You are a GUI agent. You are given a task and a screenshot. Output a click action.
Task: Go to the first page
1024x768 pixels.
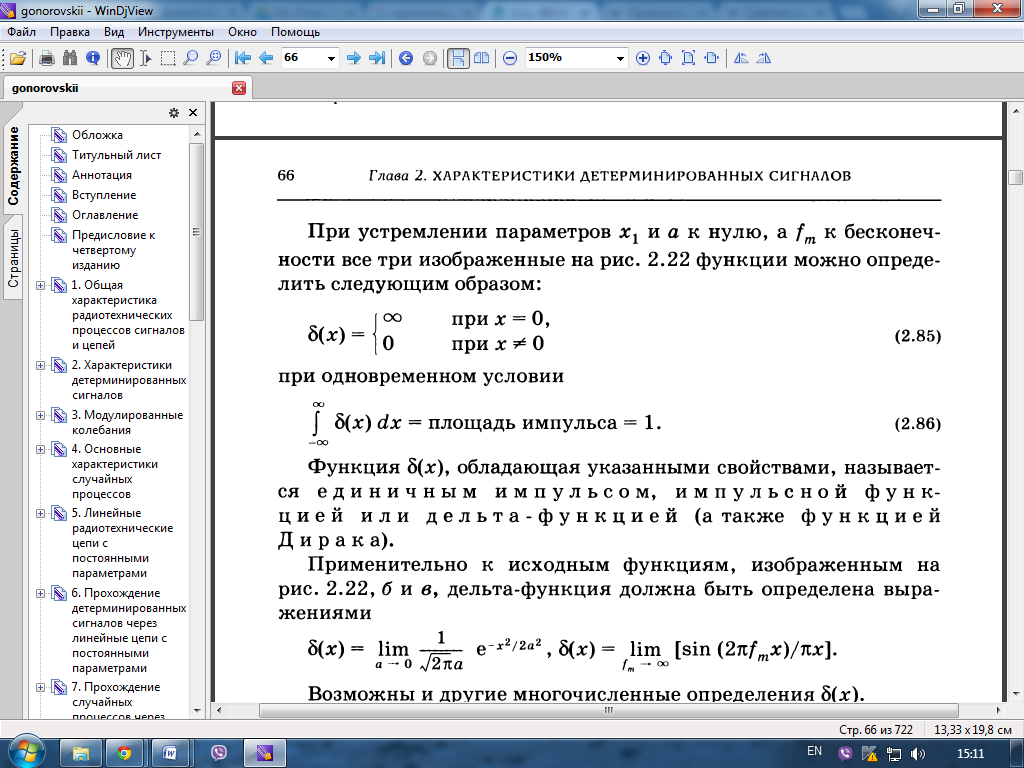(x=243, y=58)
